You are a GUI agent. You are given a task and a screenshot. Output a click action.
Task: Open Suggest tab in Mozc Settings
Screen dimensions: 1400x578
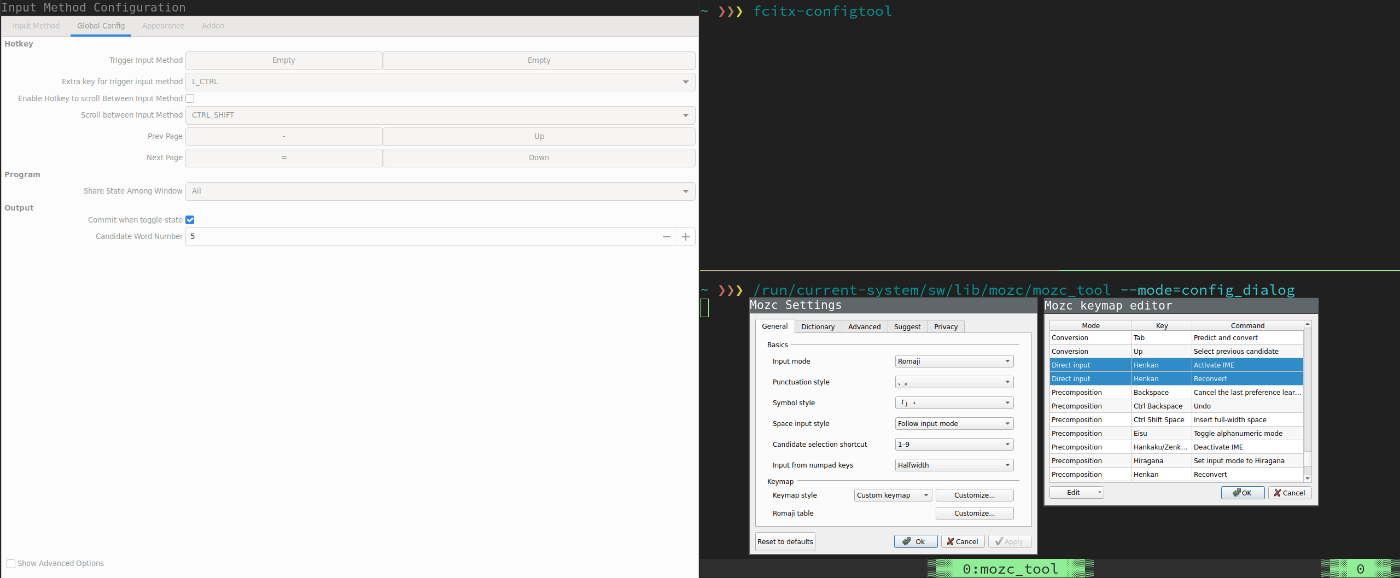click(907, 326)
